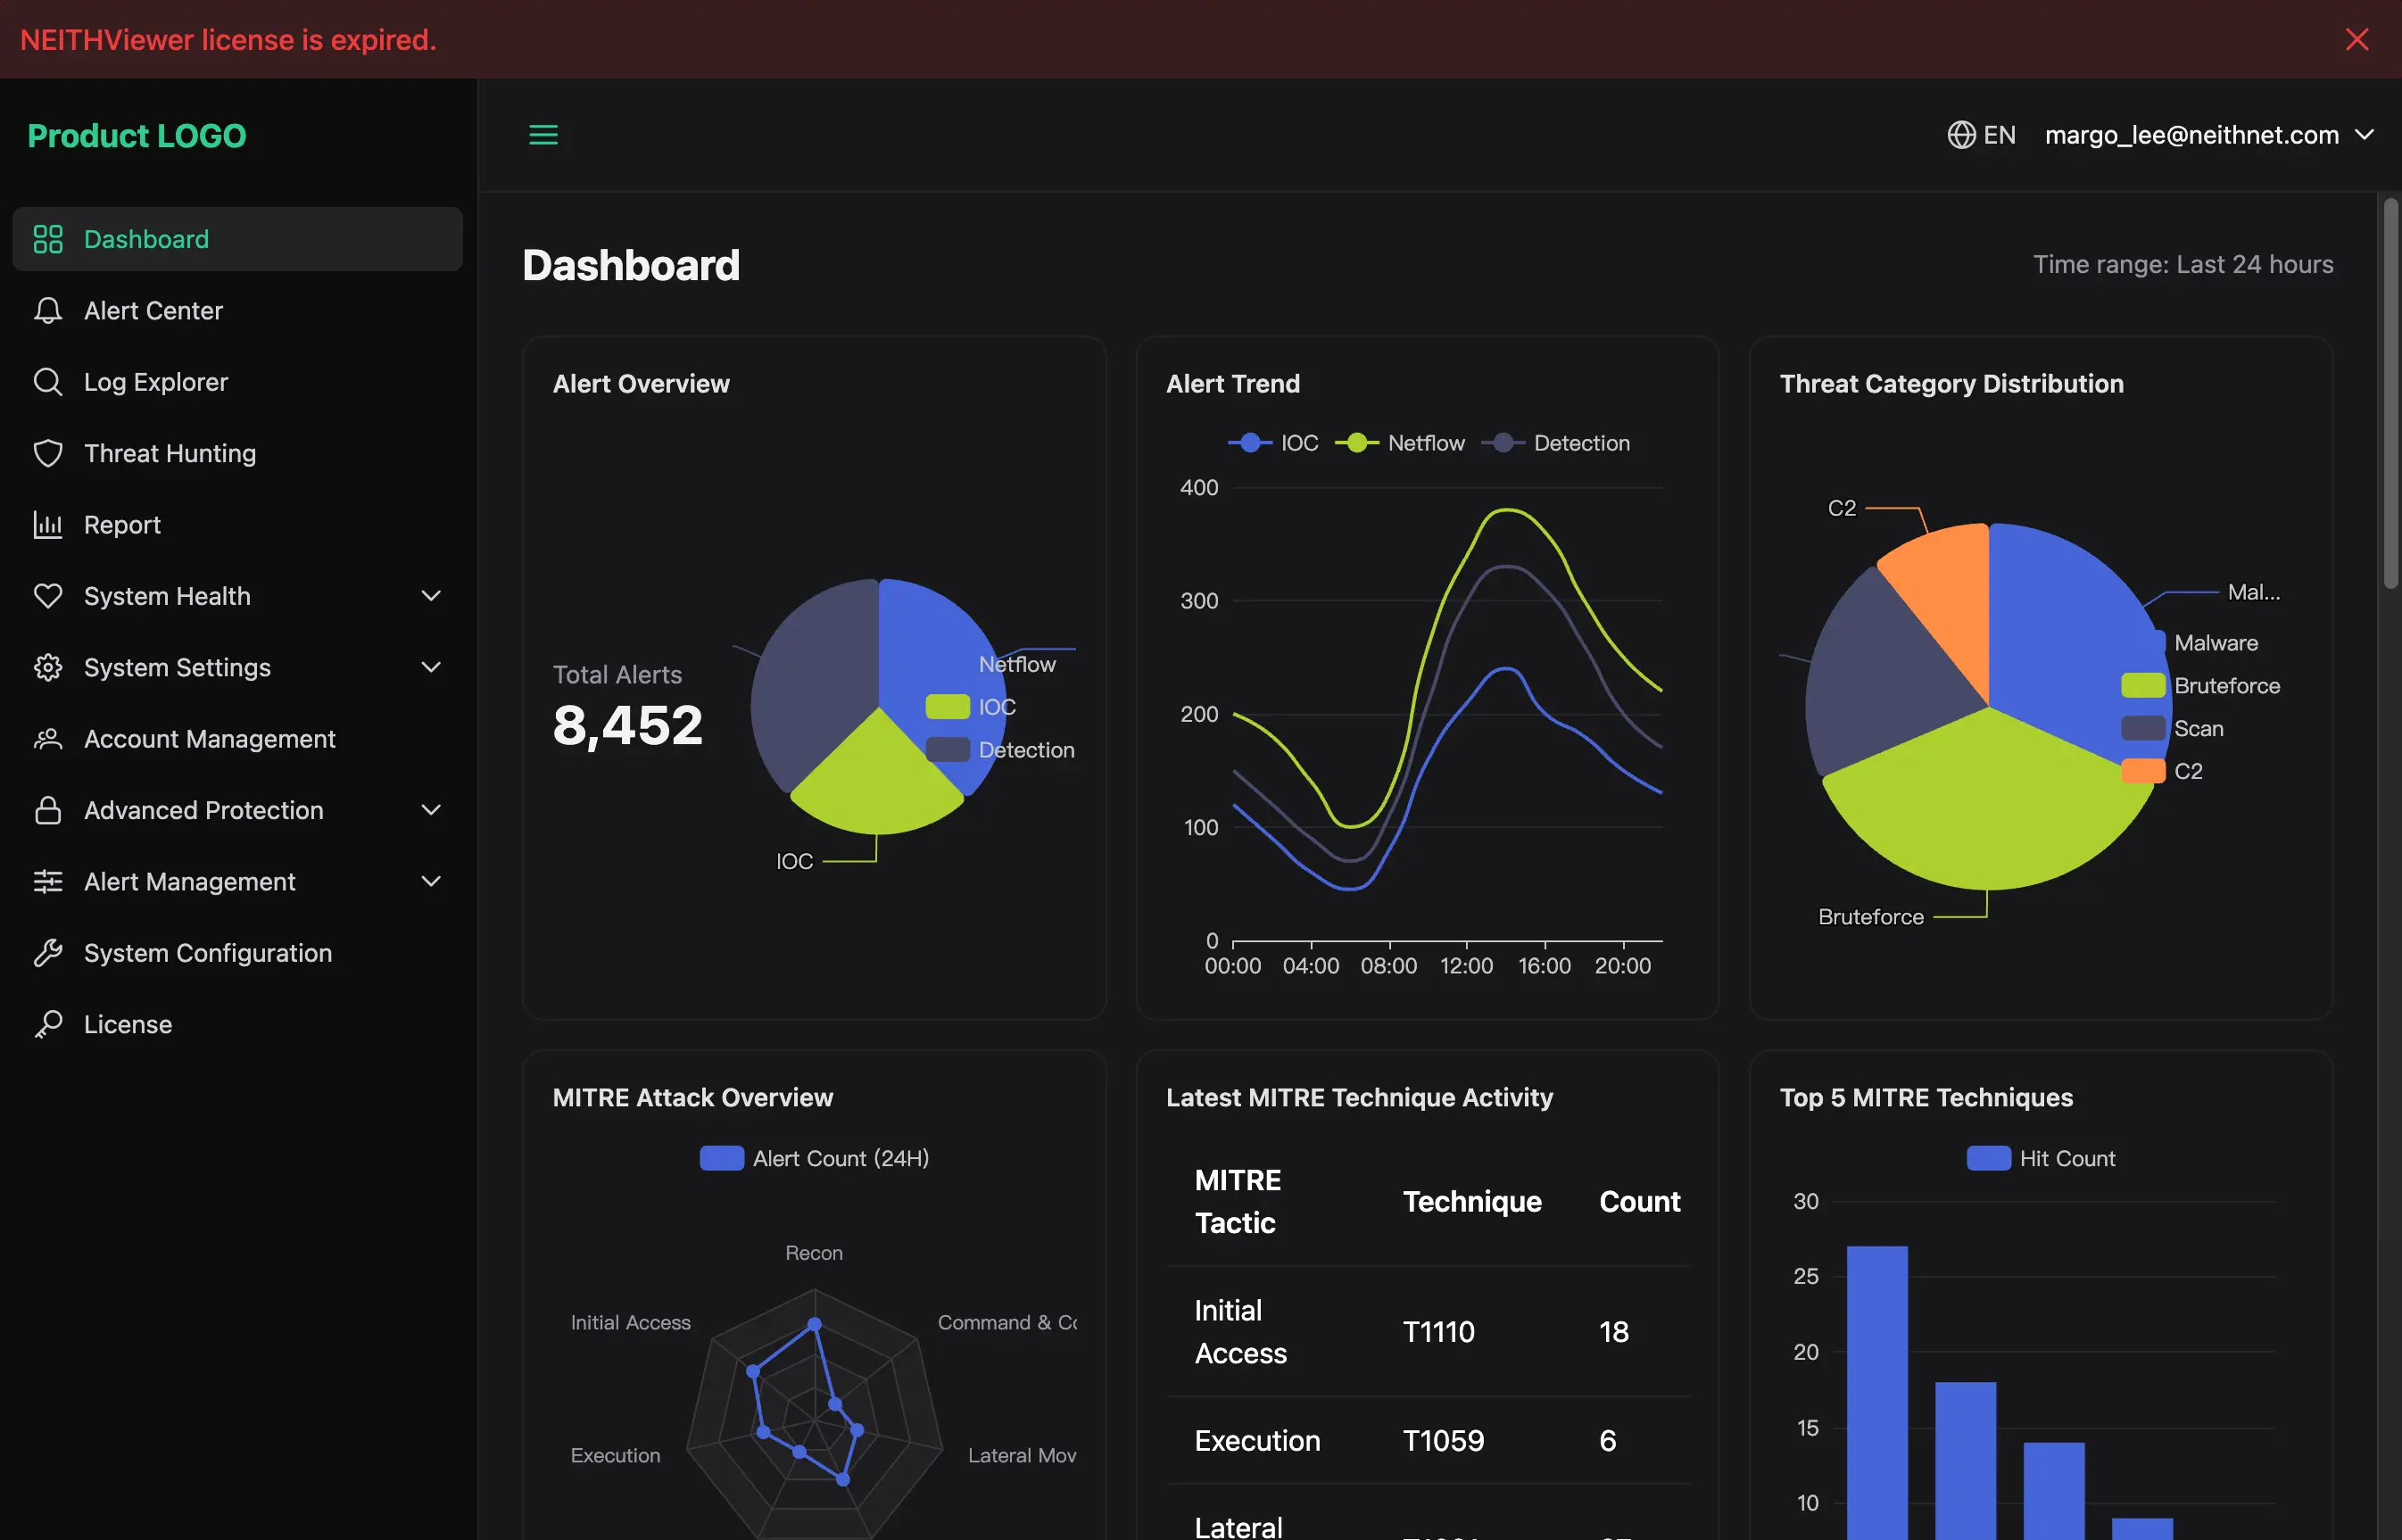Switch language using the EN label
This screenshot has width=2402, height=1540.
pos(1999,134)
